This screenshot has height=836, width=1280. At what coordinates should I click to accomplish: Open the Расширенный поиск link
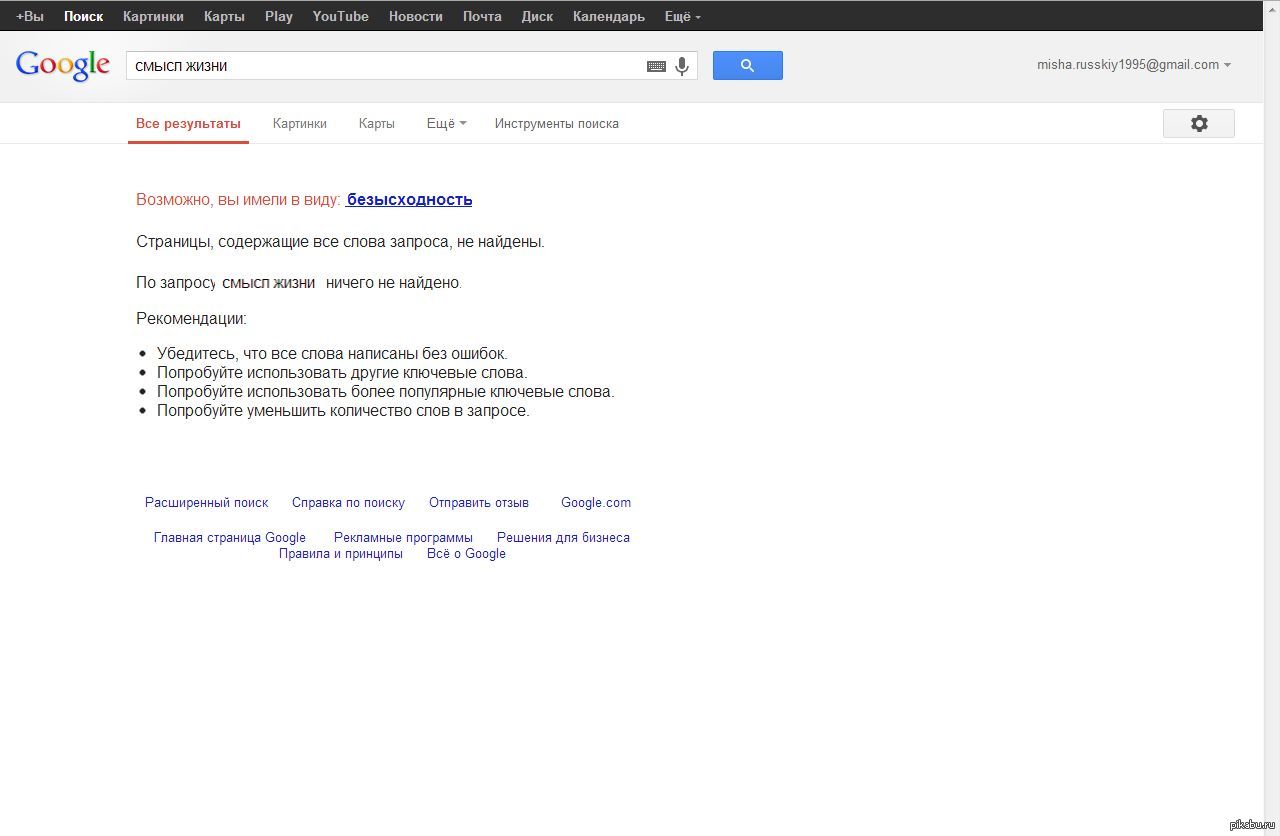(206, 503)
